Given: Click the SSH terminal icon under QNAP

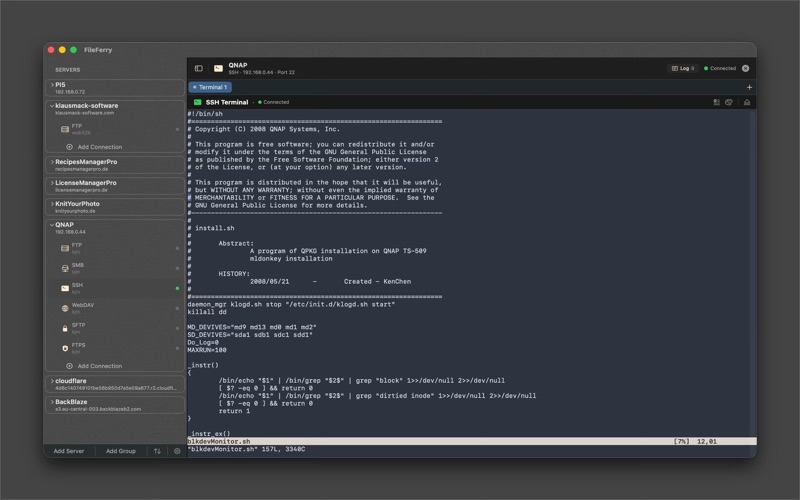Looking at the screenshot, I should tap(65, 288).
